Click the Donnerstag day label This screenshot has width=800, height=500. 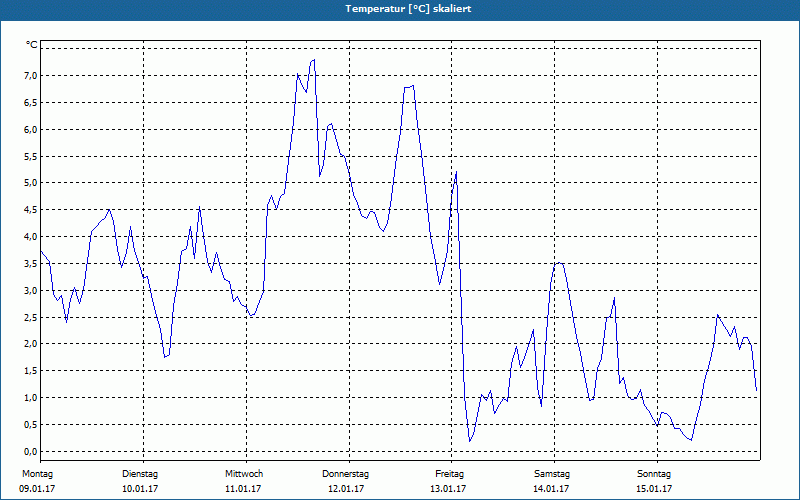(345, 474)
